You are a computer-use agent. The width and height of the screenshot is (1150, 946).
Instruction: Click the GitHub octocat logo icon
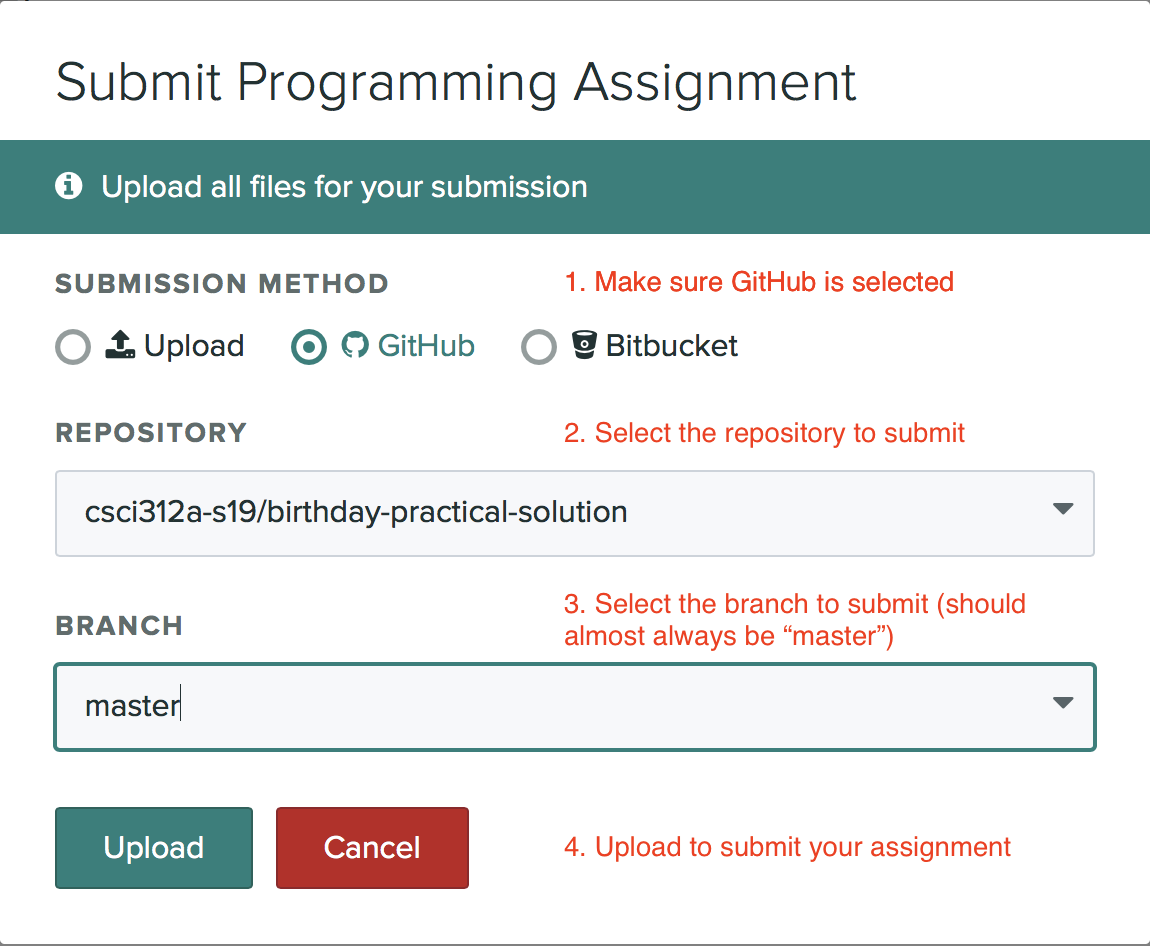[355, 345]
